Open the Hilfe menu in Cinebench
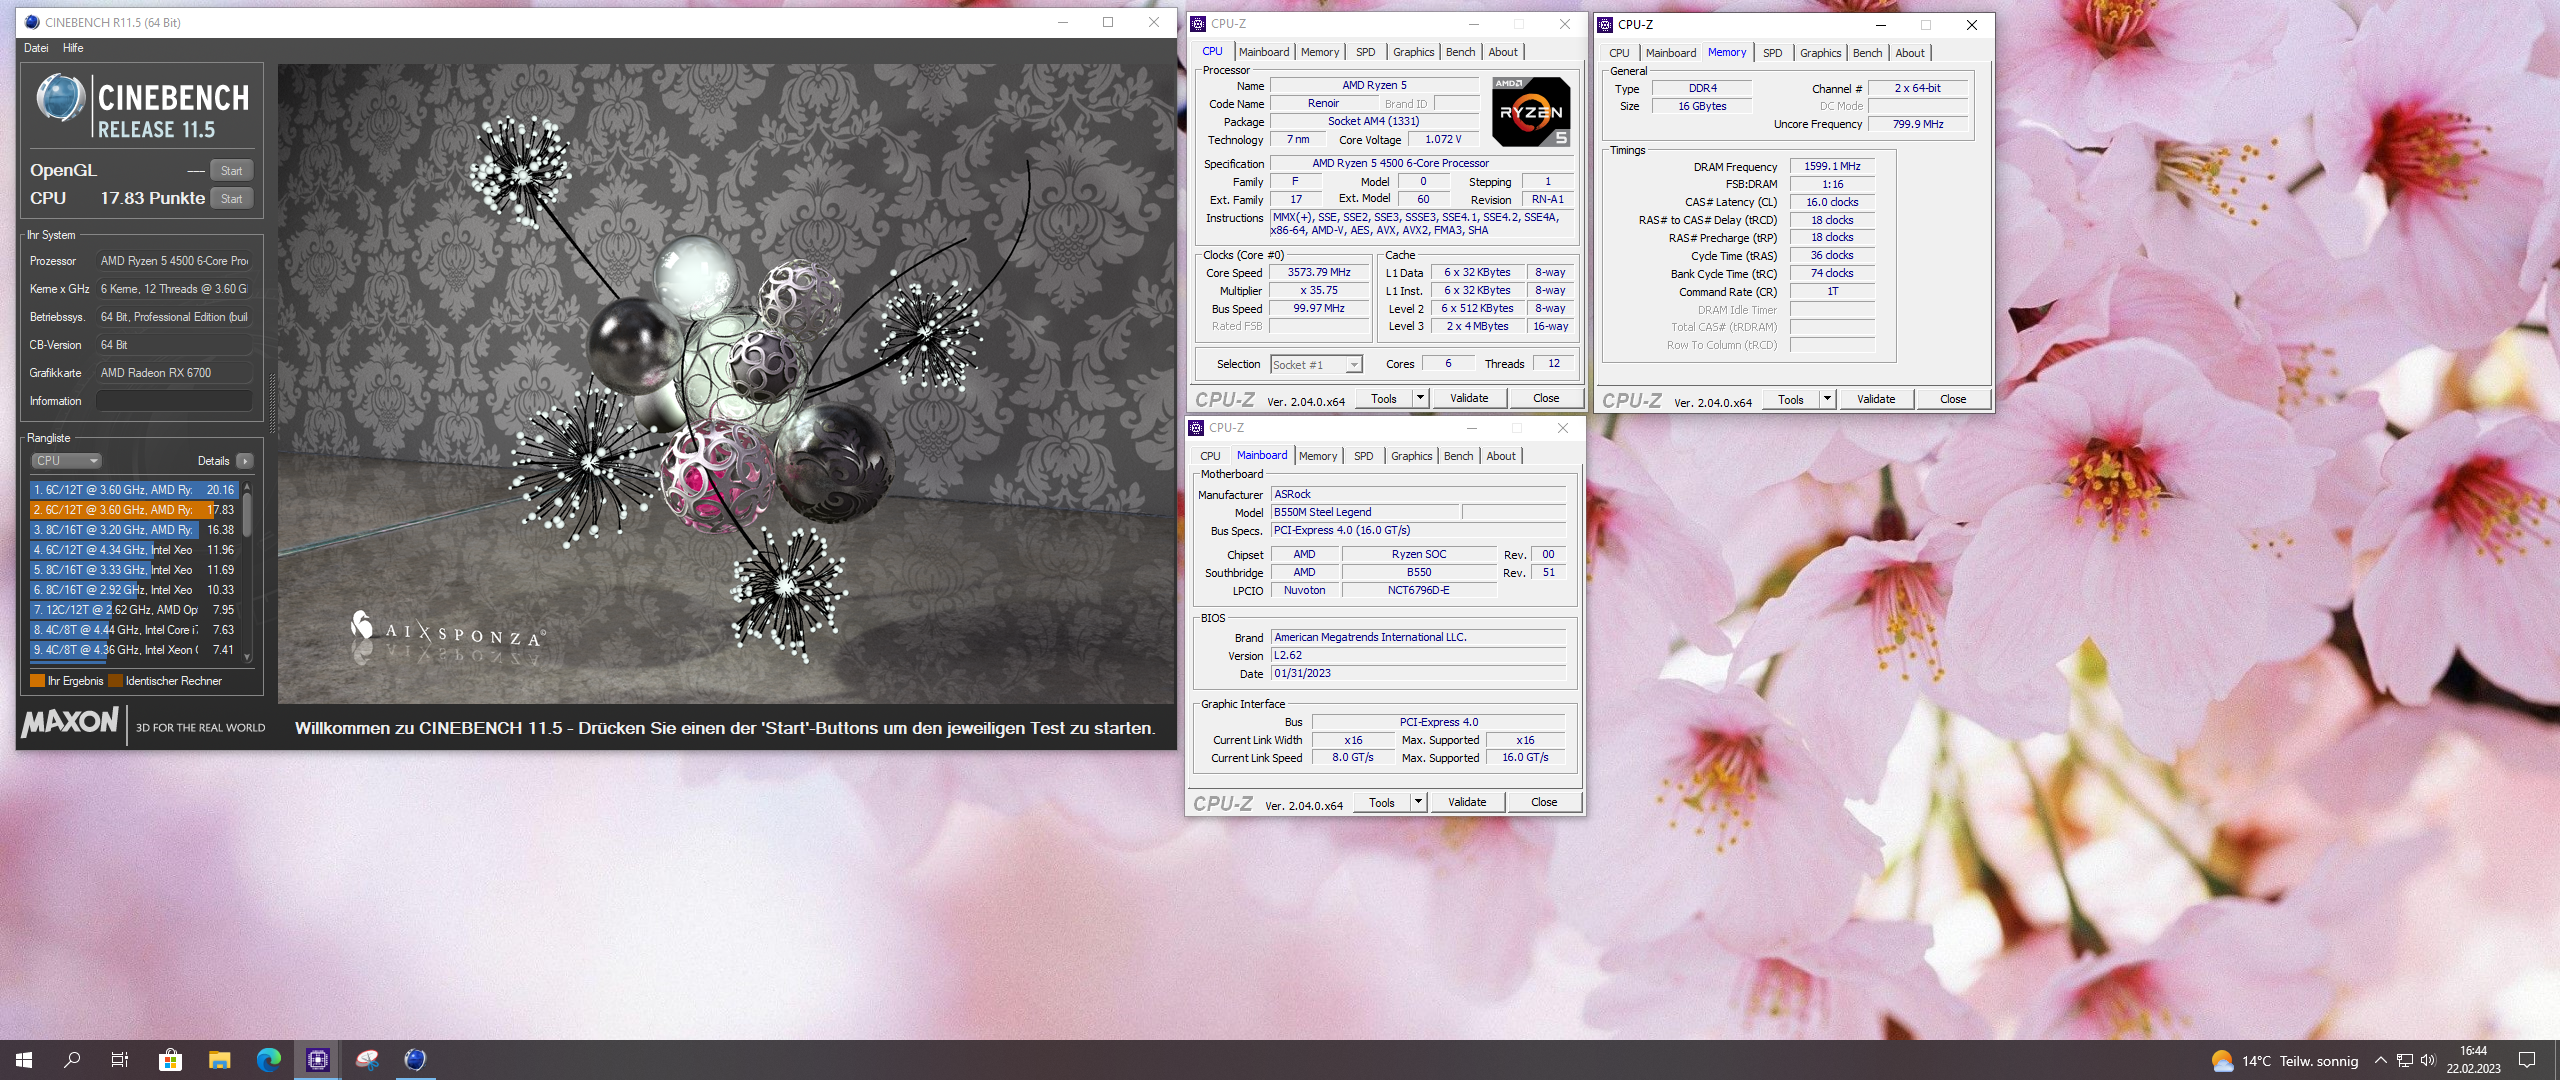 pos(73,48)
